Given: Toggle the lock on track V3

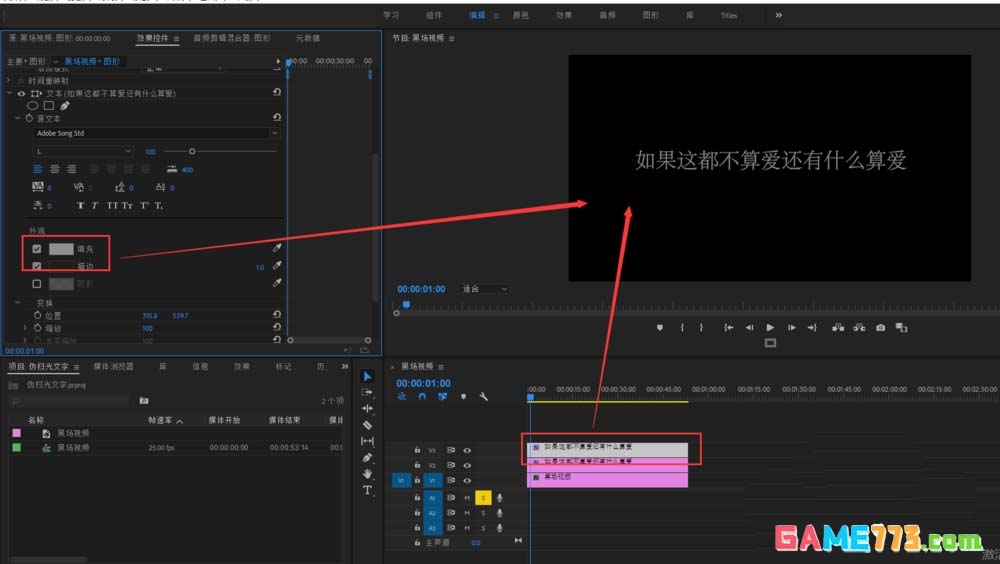Looking at the screenshot, I should [x=417, y=450].
